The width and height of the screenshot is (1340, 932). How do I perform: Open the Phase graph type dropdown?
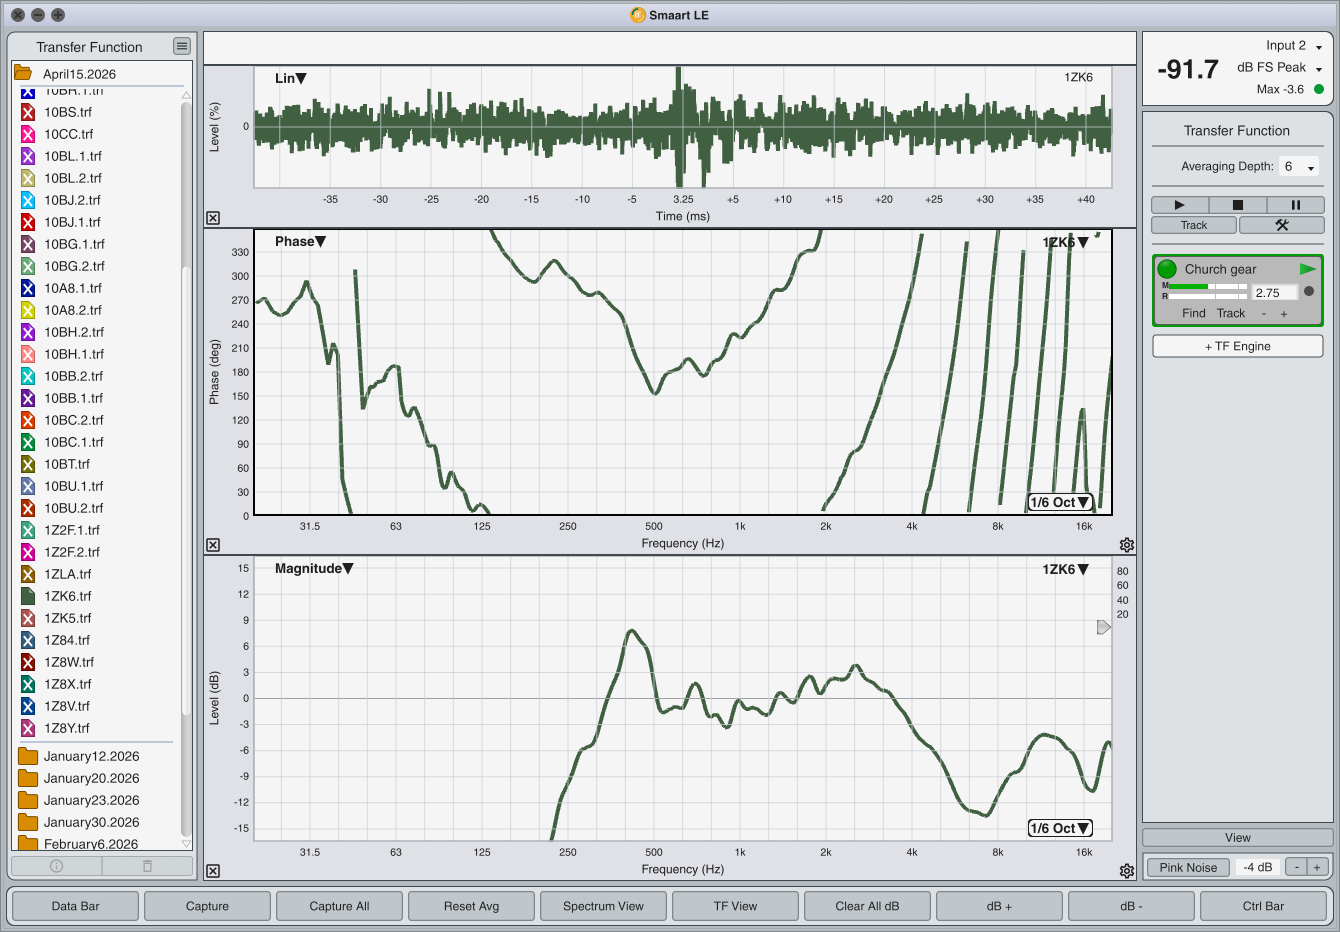[300, 241]
